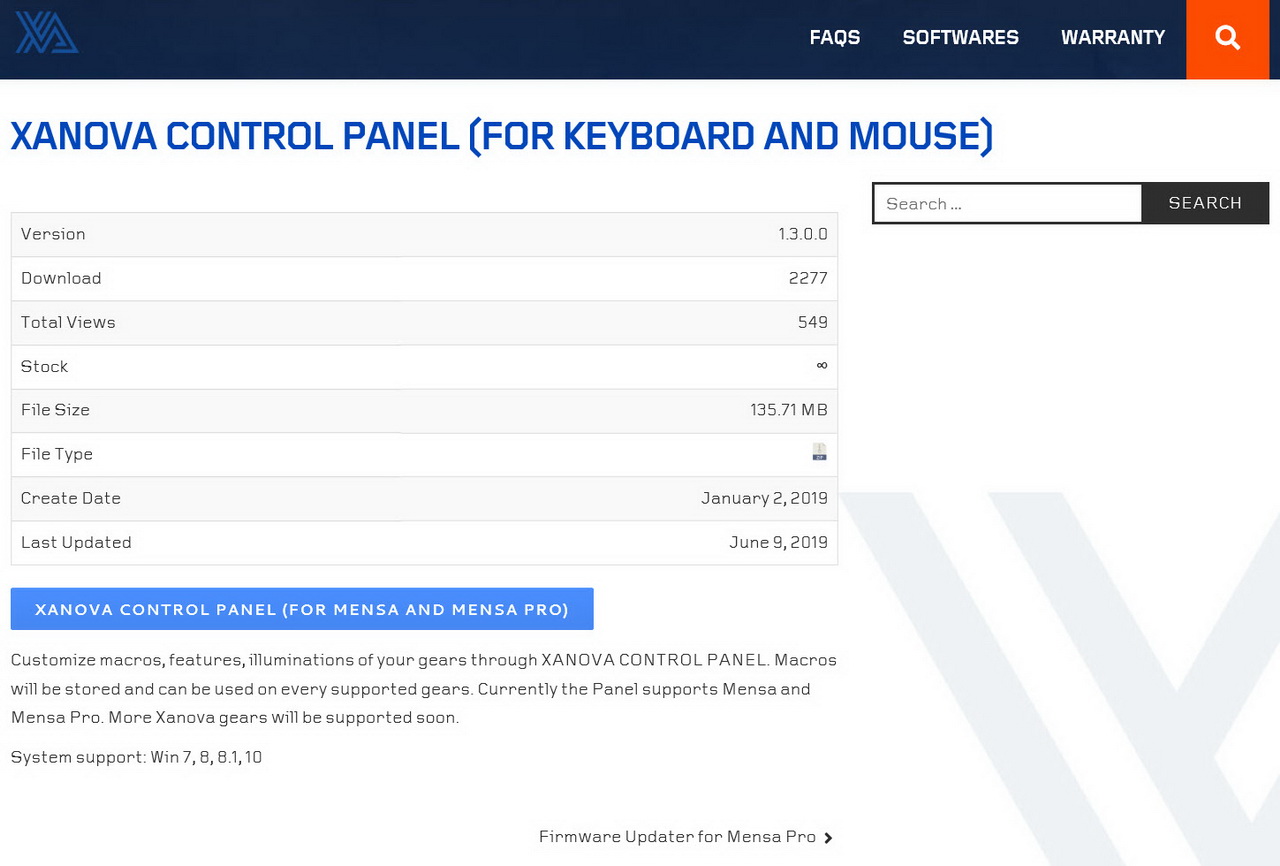Open Firmware Updater for Mensa Pro link
The image size is (1280, 866).
(x=677, y=837)
